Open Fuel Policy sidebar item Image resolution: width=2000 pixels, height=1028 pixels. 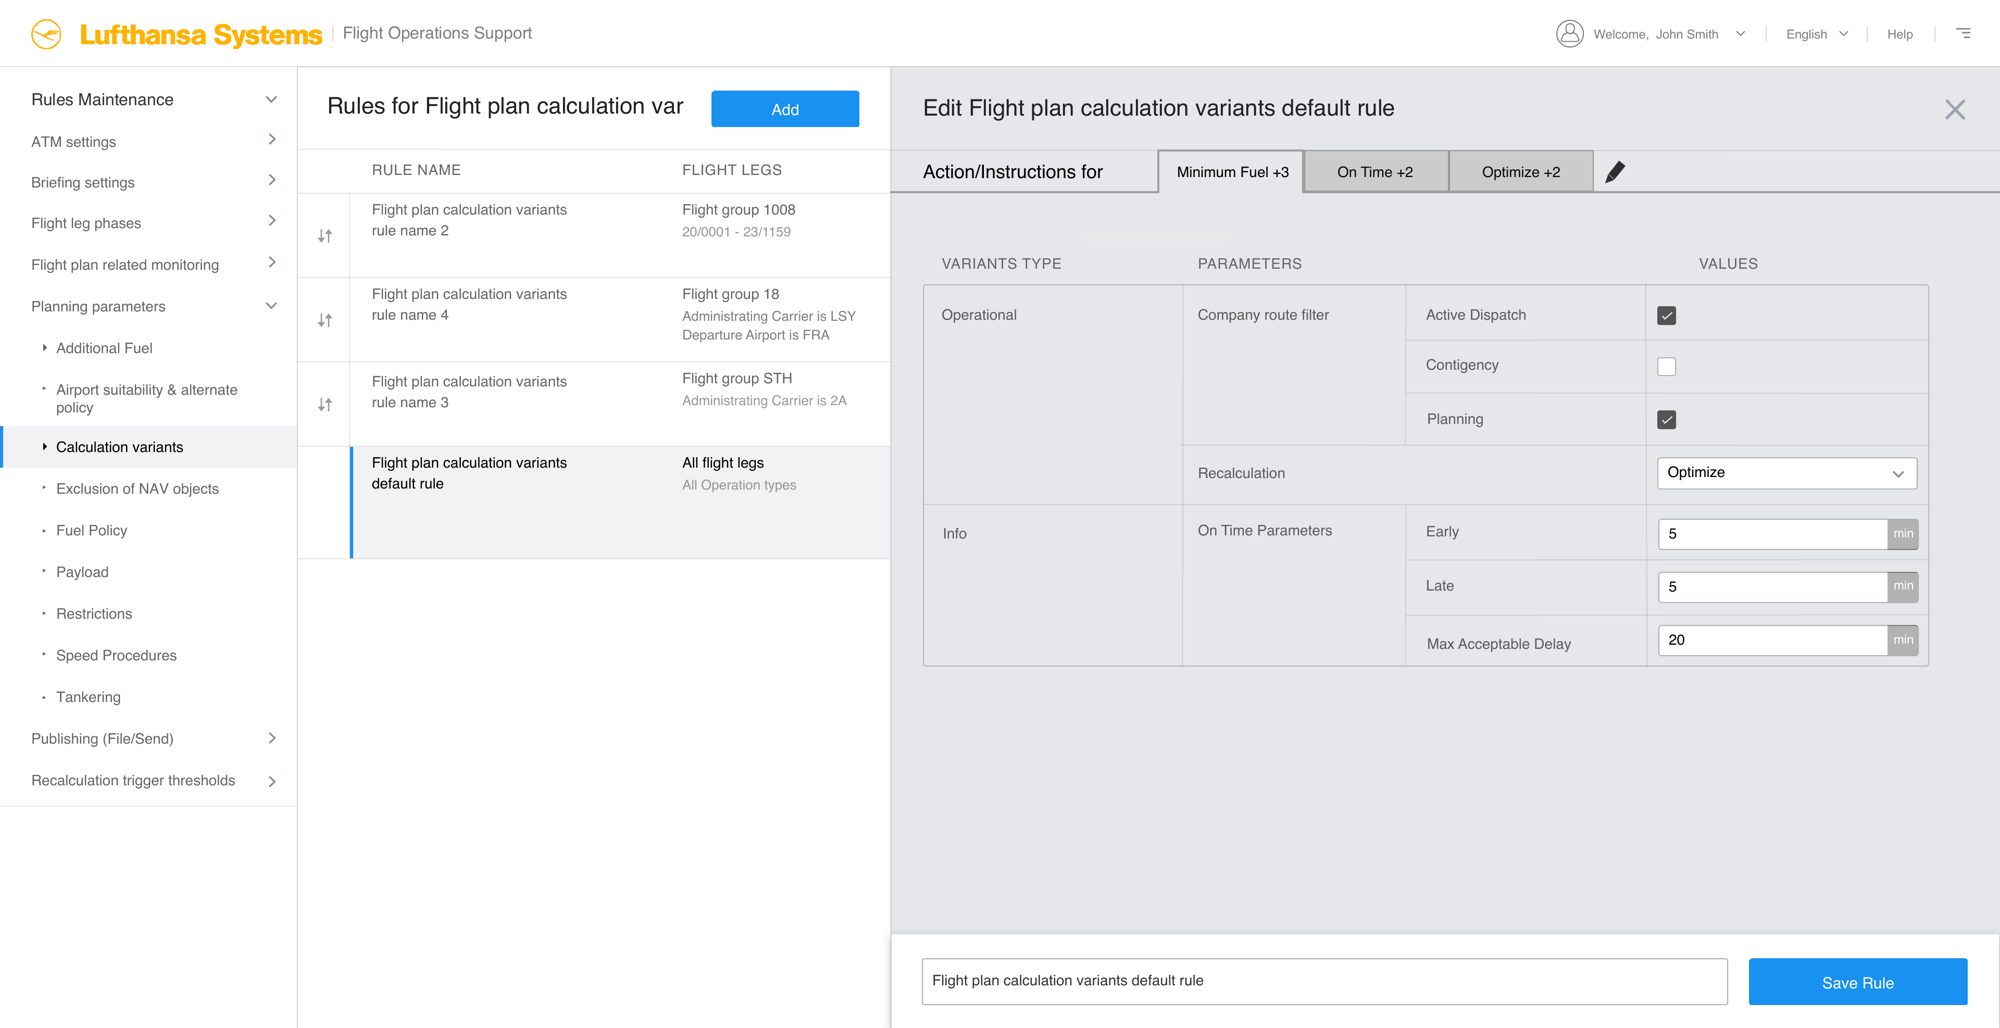pos(92,530)
